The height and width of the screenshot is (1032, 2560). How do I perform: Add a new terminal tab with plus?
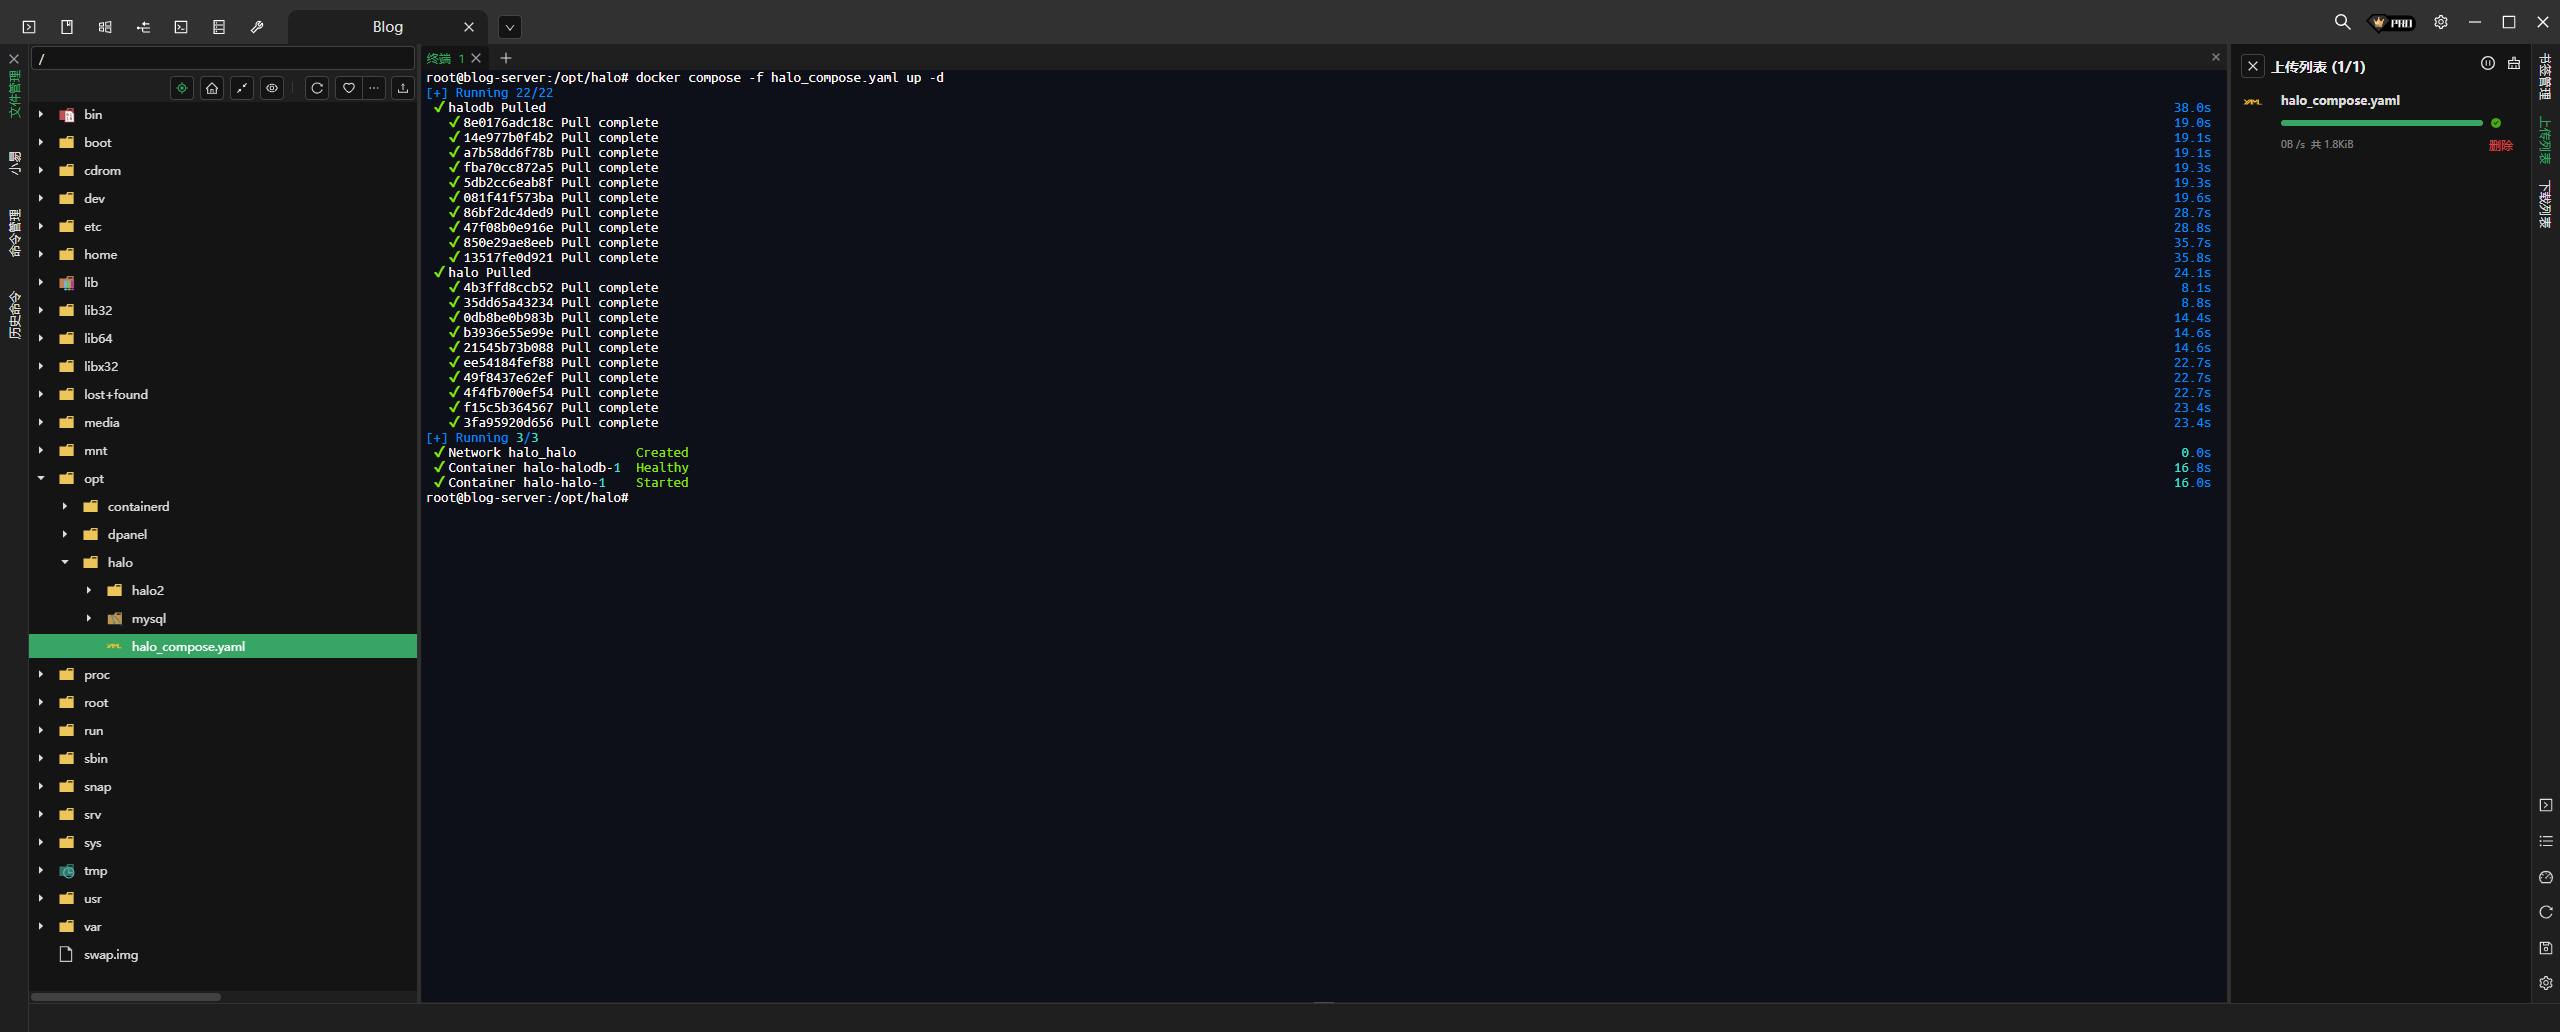[506, 58]
